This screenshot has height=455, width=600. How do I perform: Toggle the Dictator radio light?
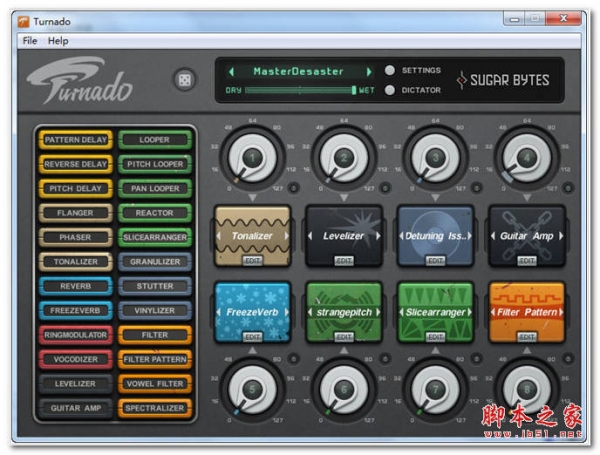point(390,90)
